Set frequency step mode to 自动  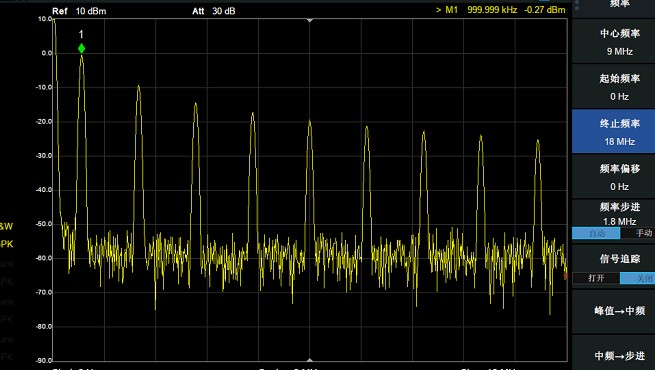click(596, 233)
